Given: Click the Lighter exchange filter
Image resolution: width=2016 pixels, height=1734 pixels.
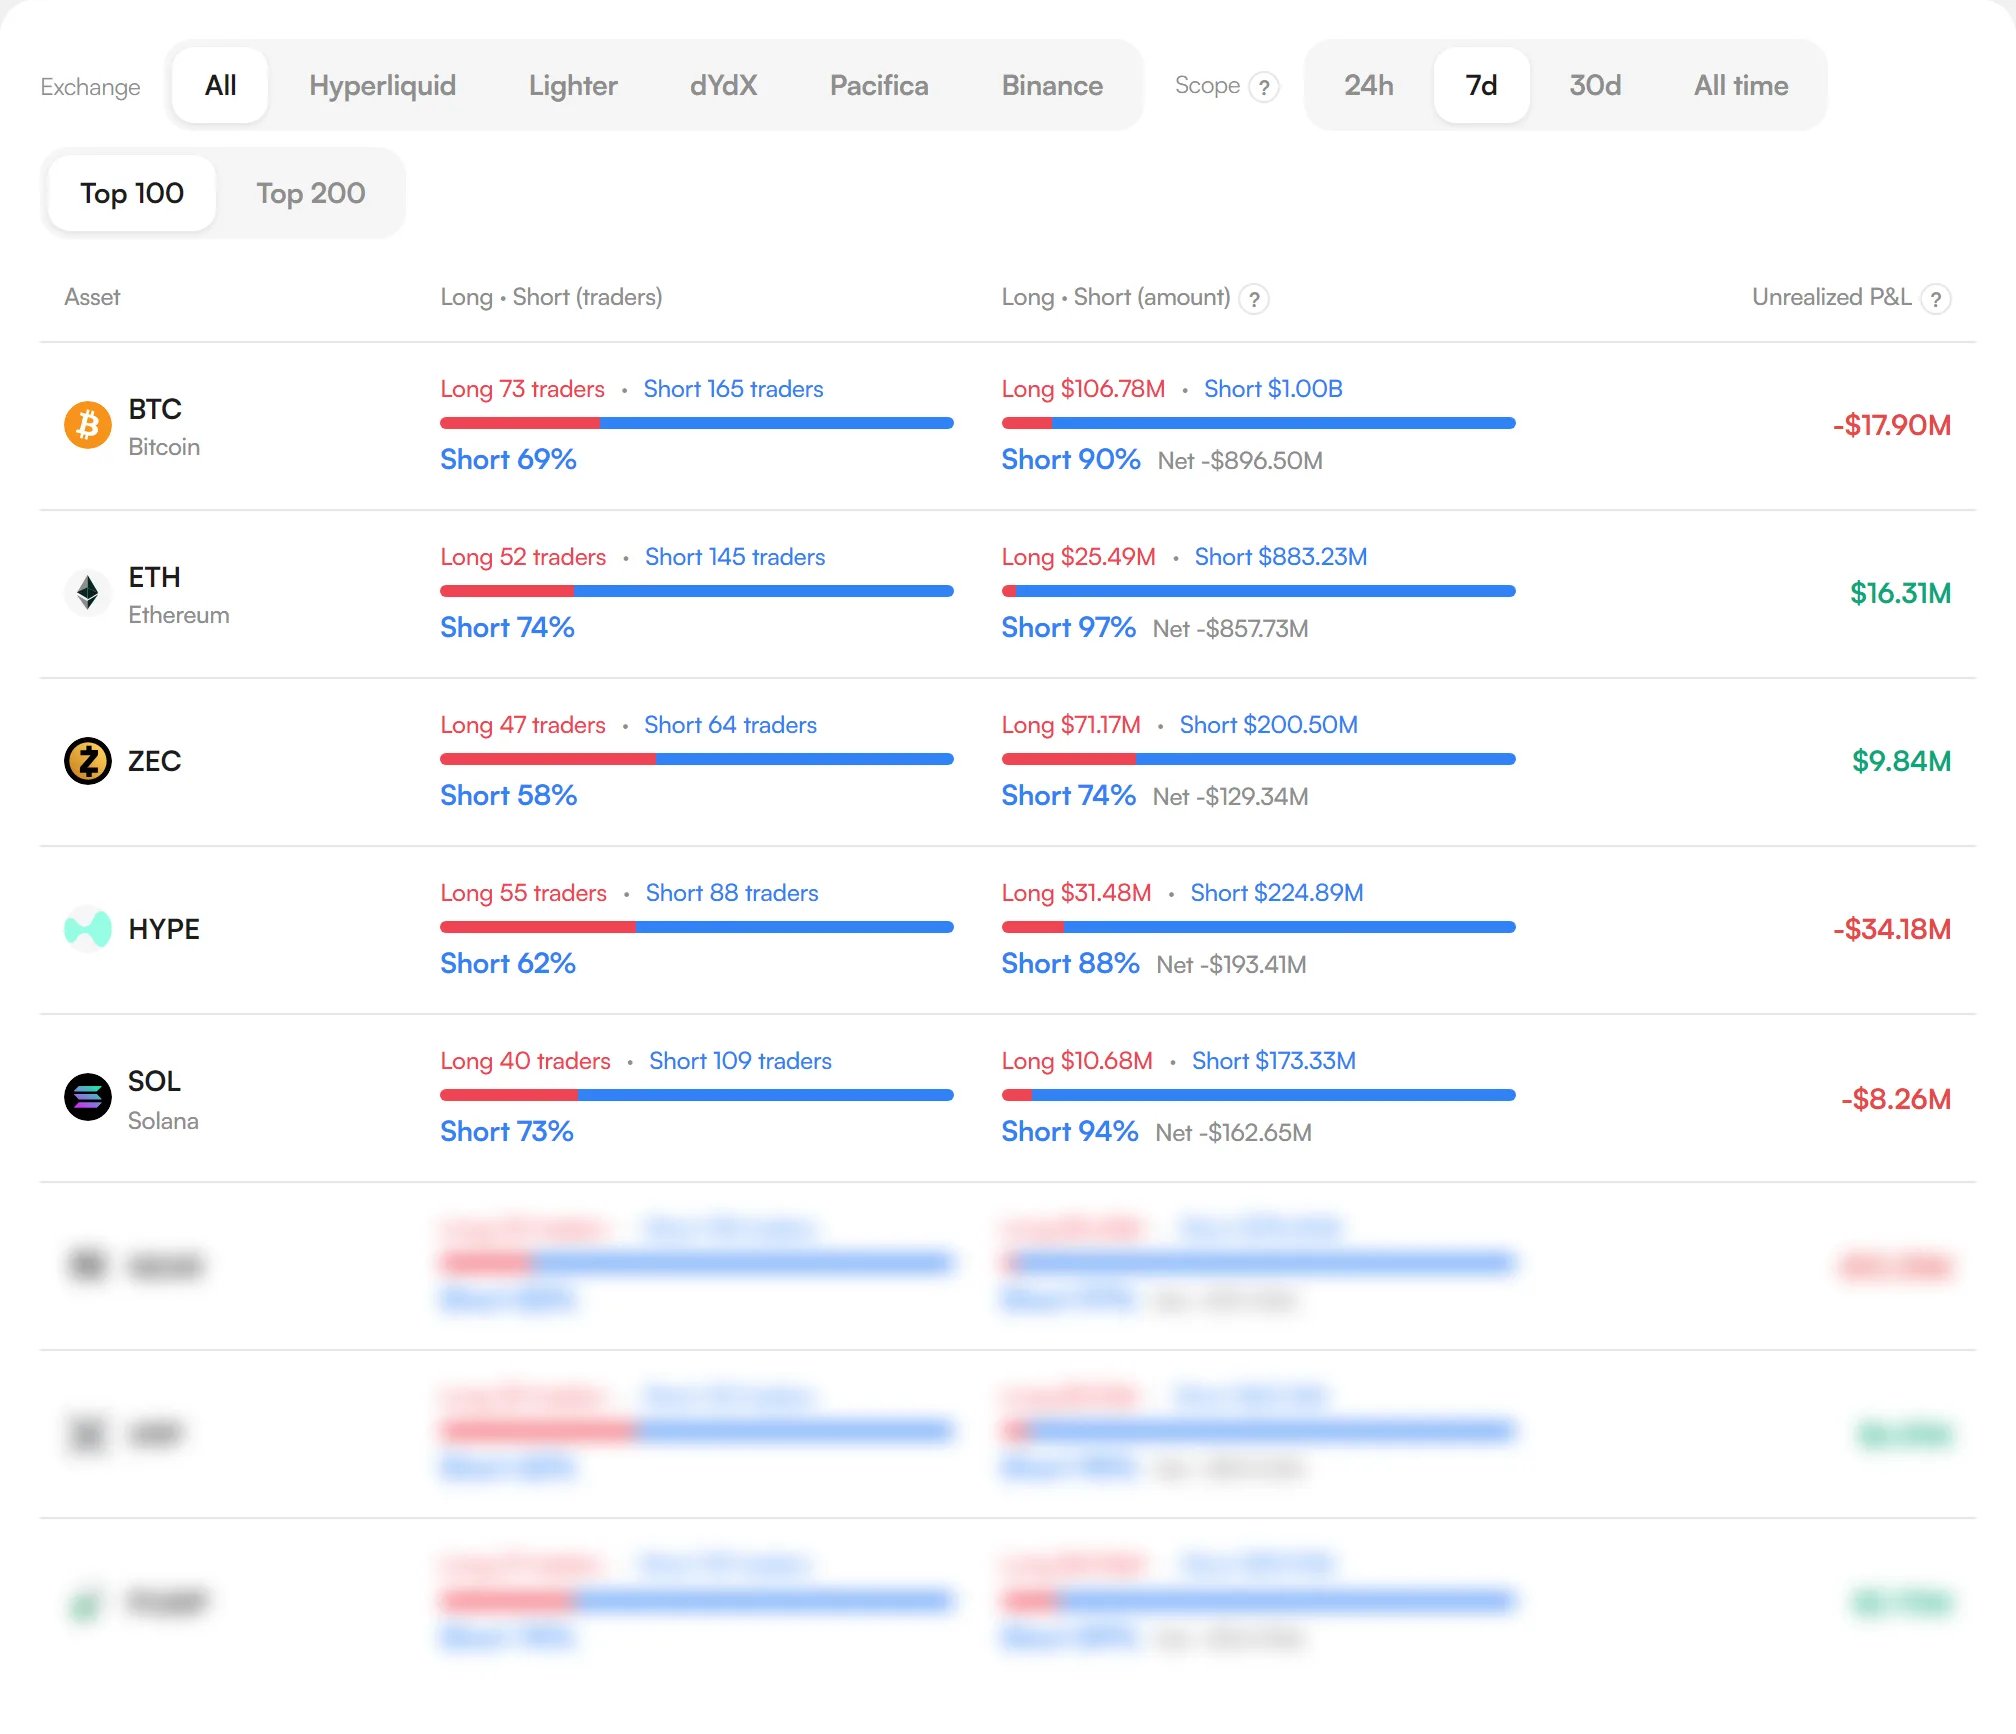Looking at the screenshot, I should [573, 85].
